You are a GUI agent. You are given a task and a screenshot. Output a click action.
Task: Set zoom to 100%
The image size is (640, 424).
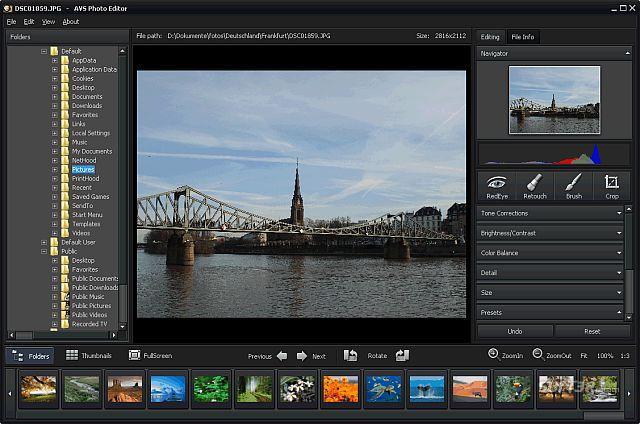pyautogui.click(x=605, y=356)
